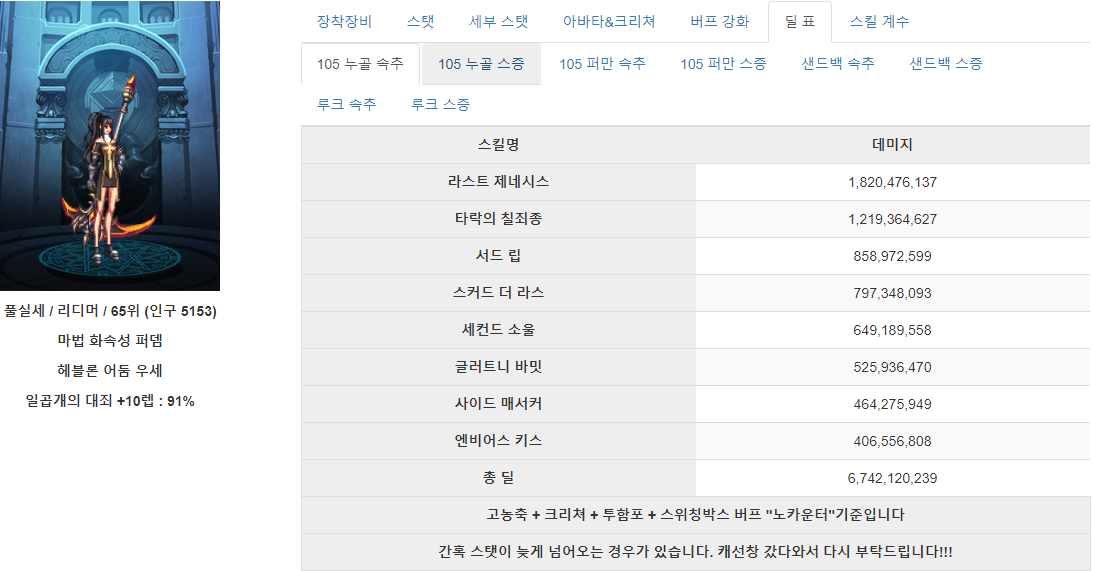Click damage value 464,275,949
The image size is (1093, 571).
tap(892, 404)
